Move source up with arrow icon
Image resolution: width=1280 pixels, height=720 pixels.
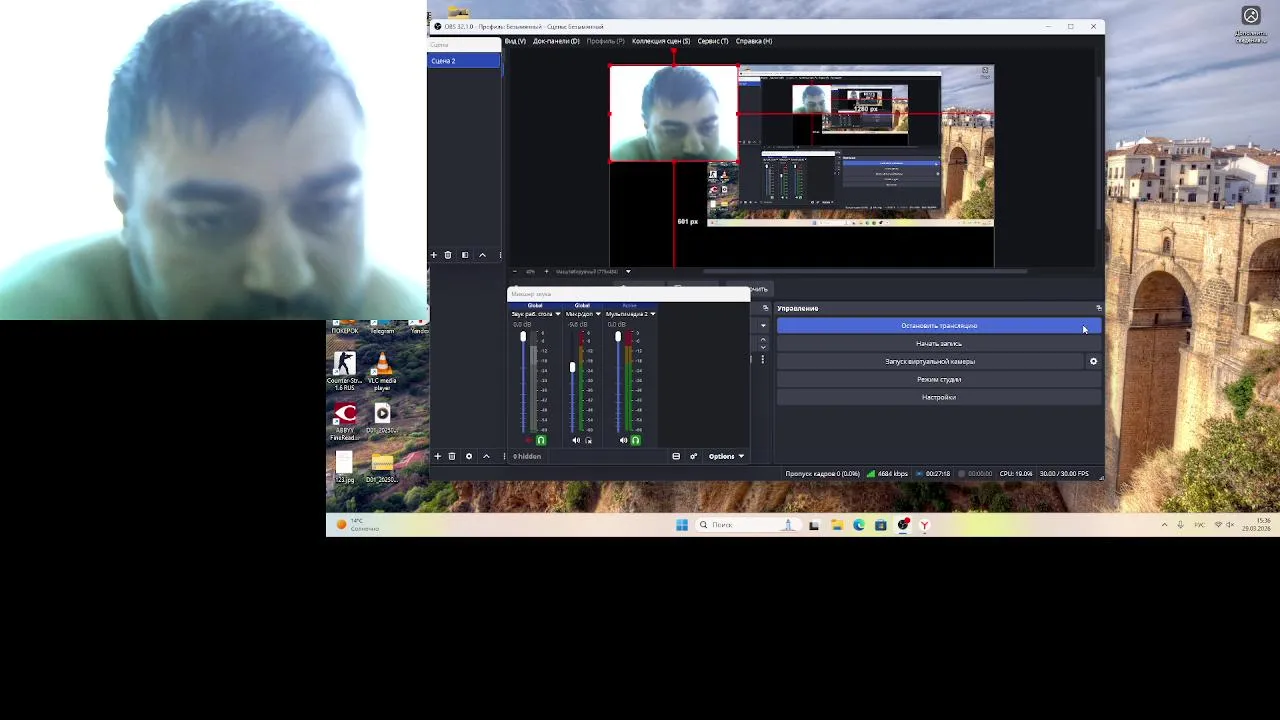click(486, 456)
